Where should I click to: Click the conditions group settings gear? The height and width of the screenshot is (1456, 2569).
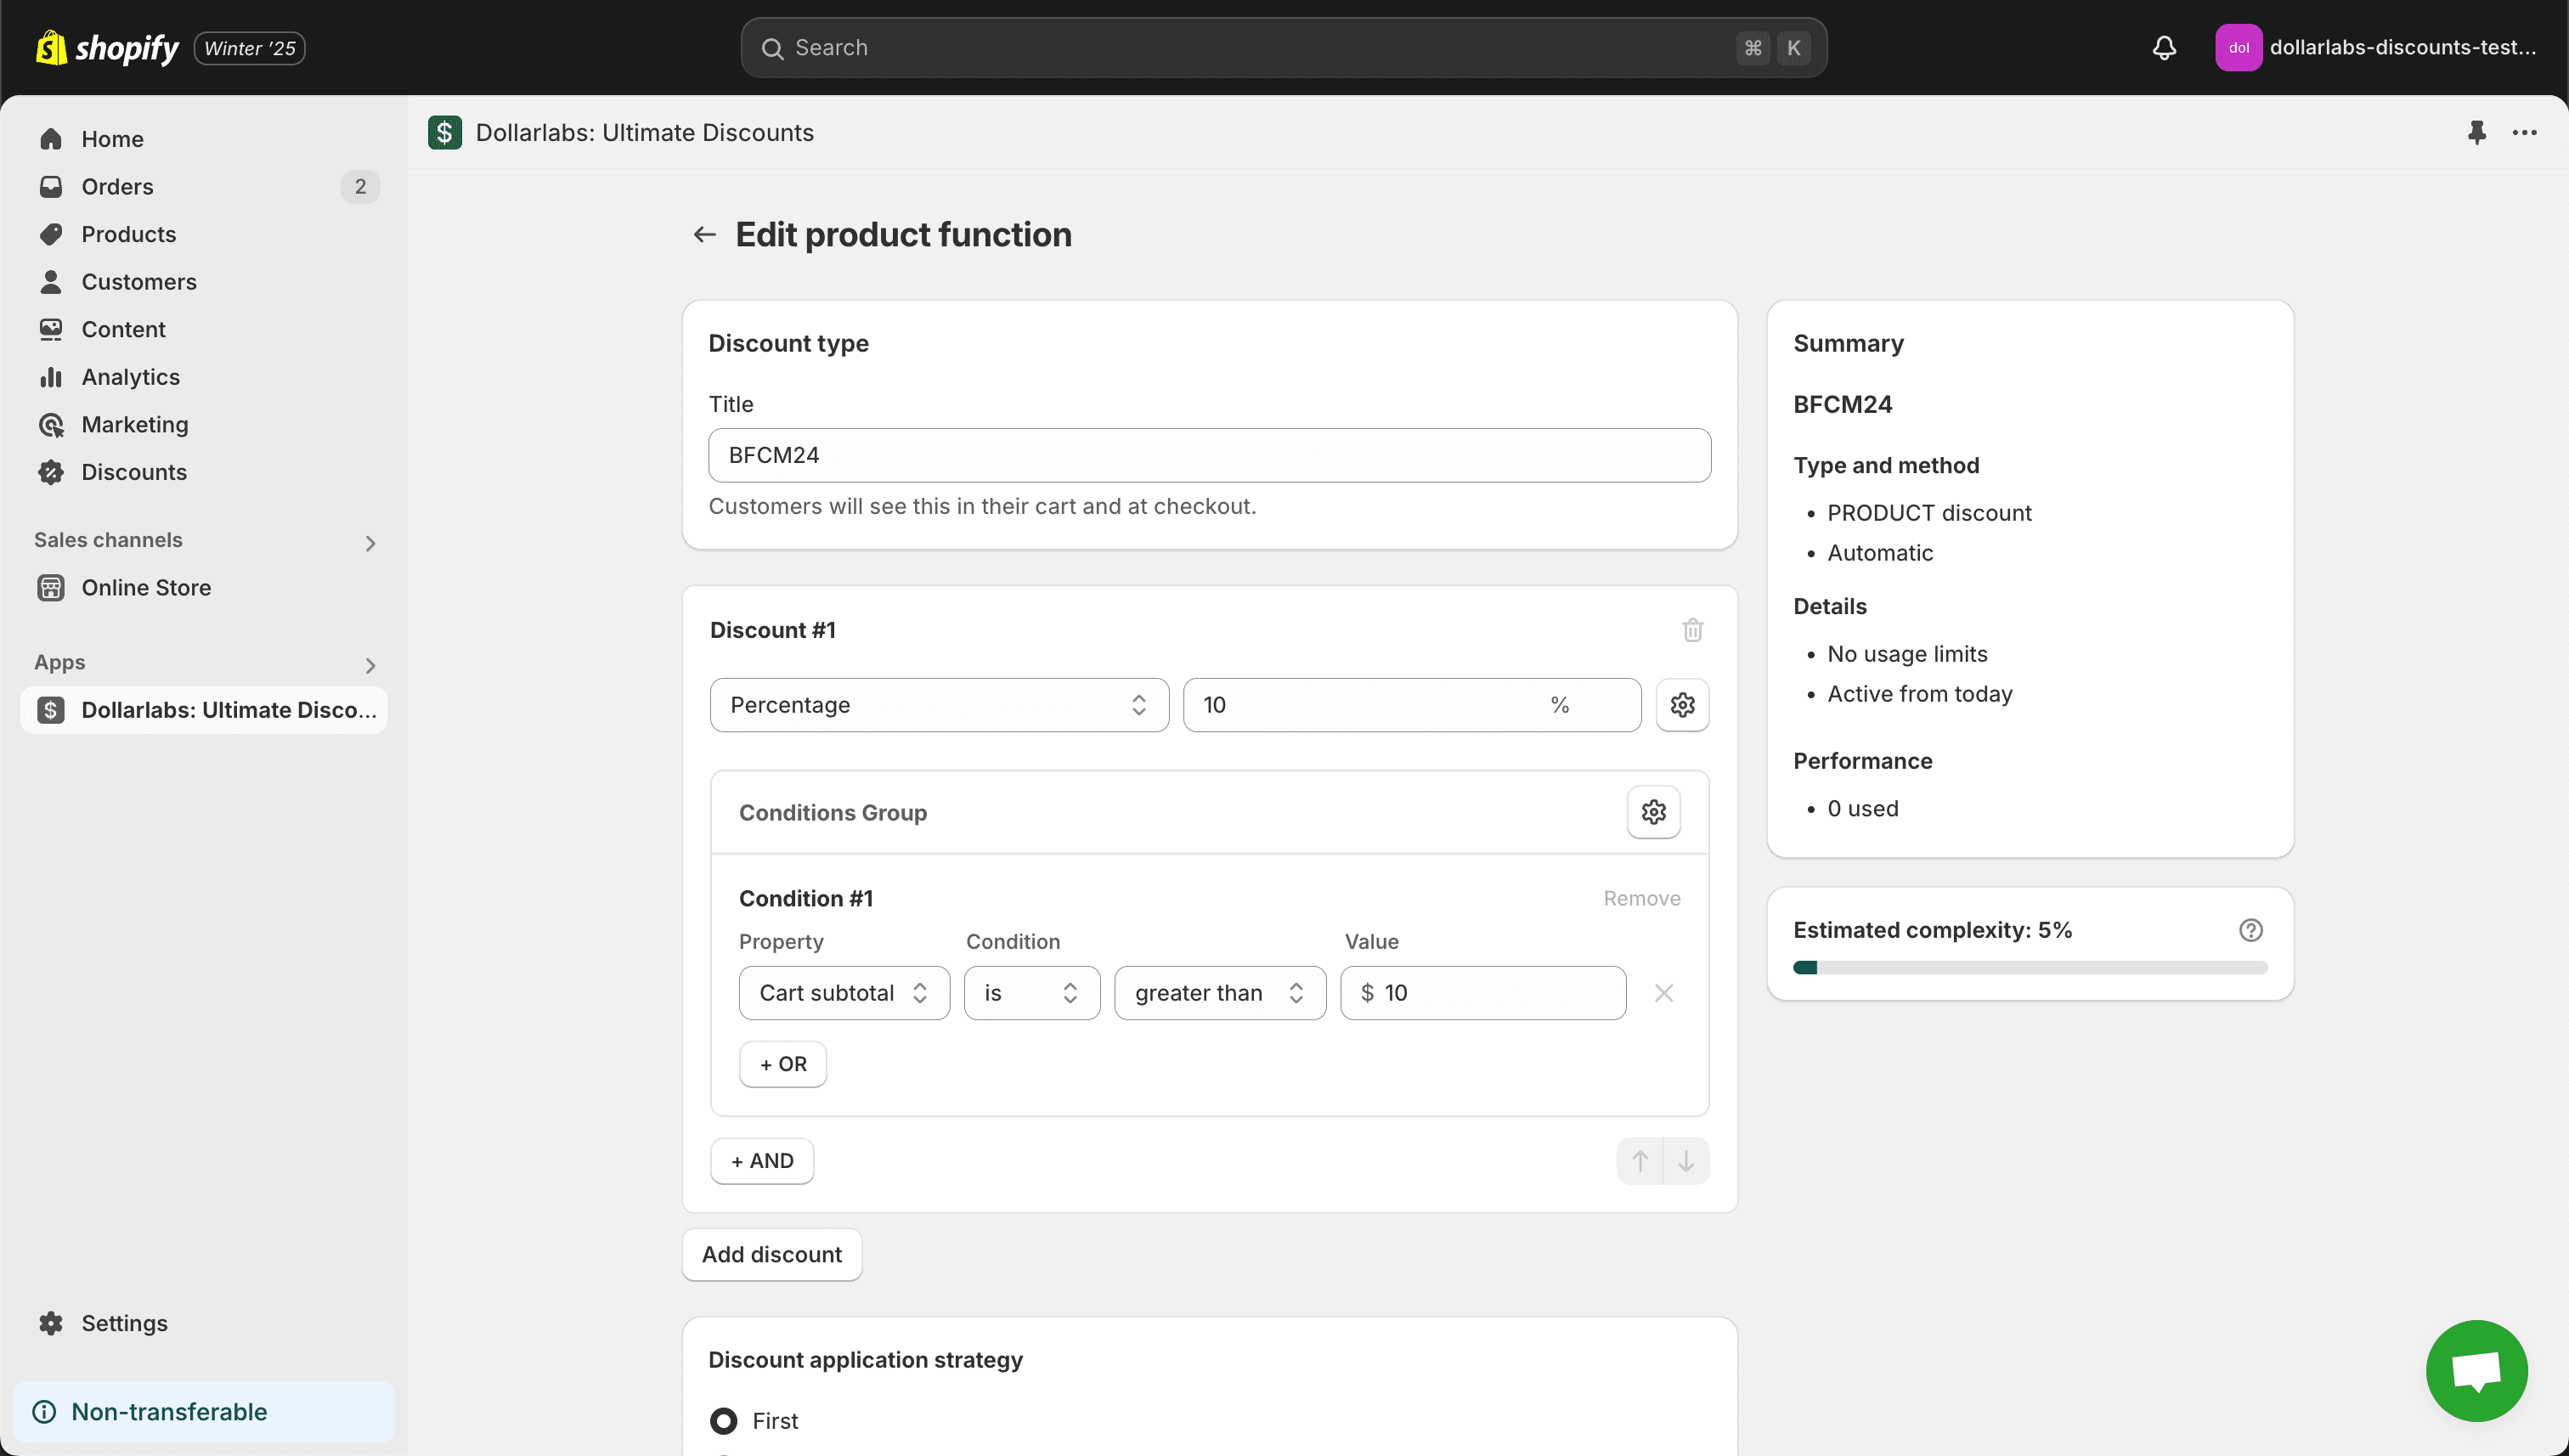[x=1653, y=812]
